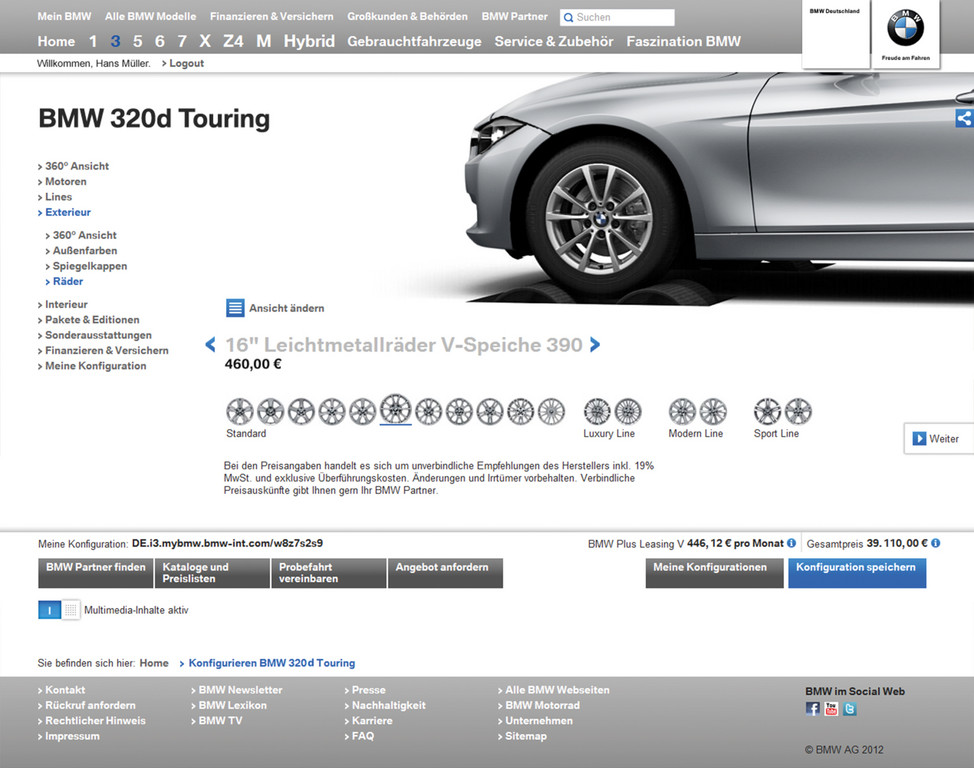Viewport: 974px width, 768px height.
Task: Open Faszination BMW nav item
Action: [683, 42]
